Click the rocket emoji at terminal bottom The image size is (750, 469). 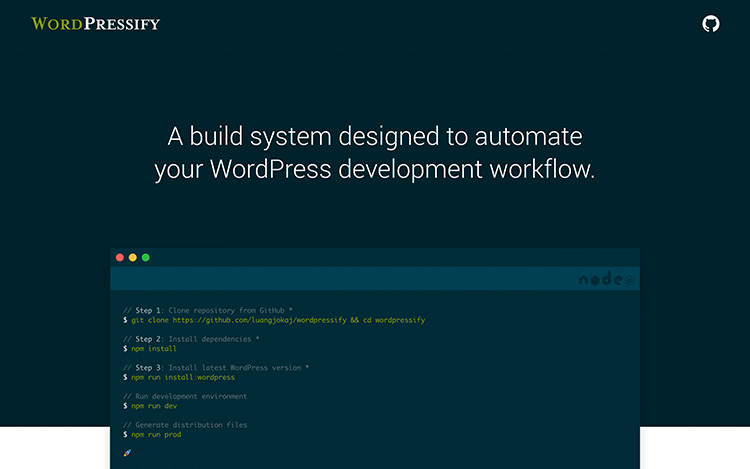click(127, 453)
